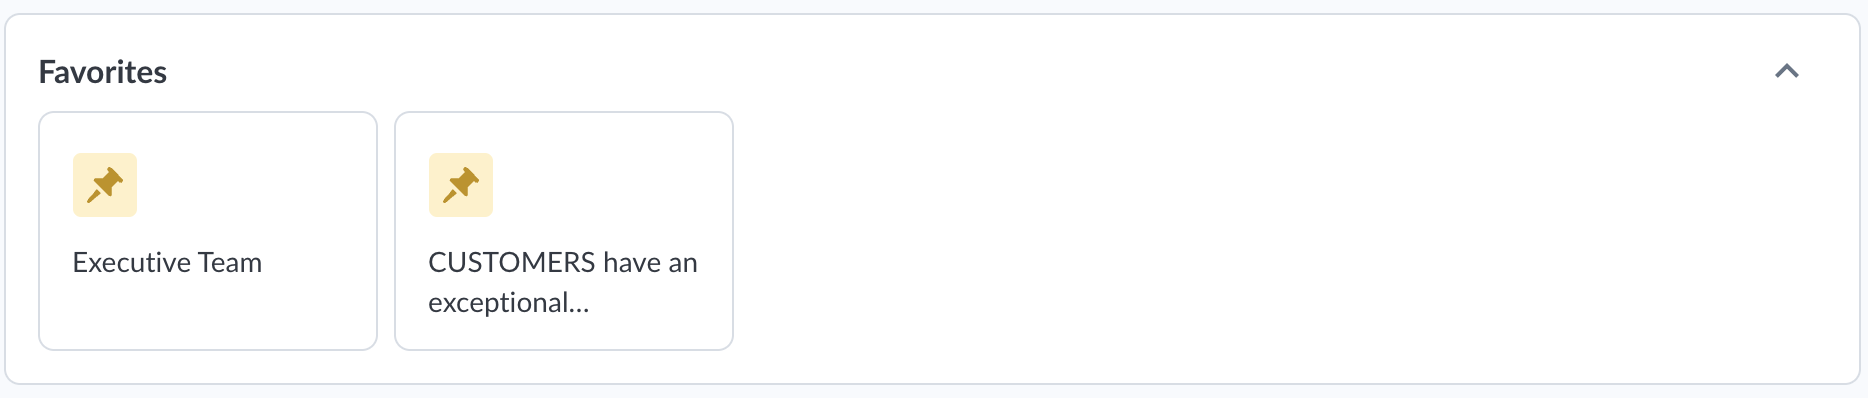Click the pin icon on CUSTOMERS card
Viewport: 1868px width, 398px height.
461,185
